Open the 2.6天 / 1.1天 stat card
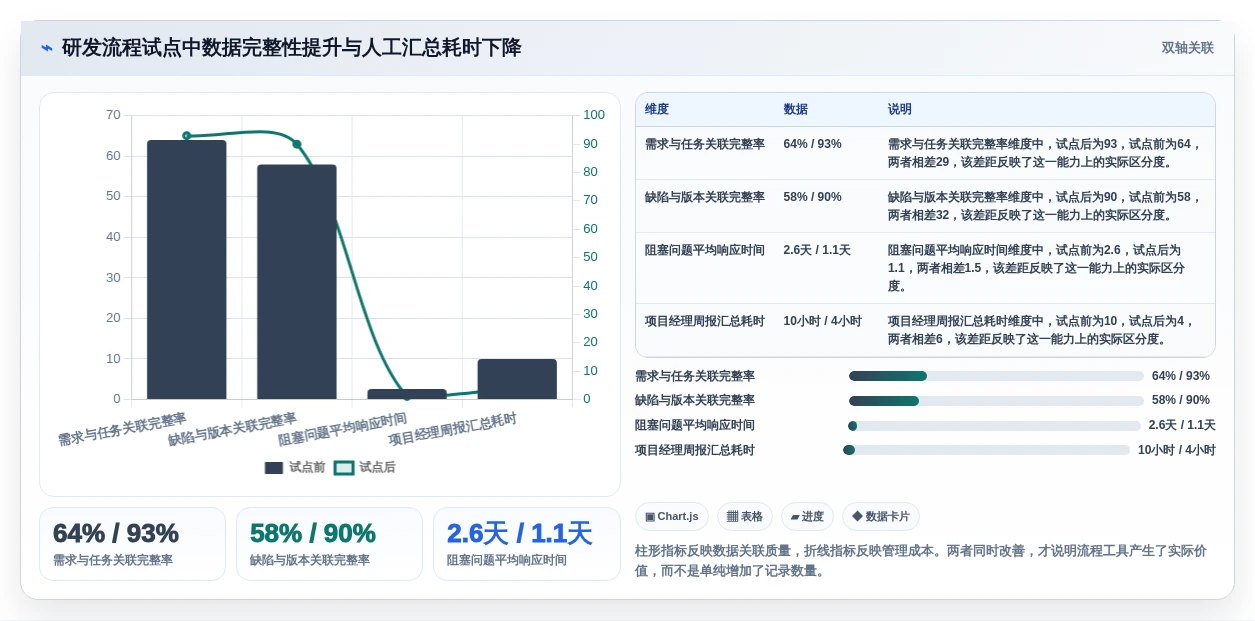Image resolution: width=1255 pixels, height=621 pixels. [526, 544]
